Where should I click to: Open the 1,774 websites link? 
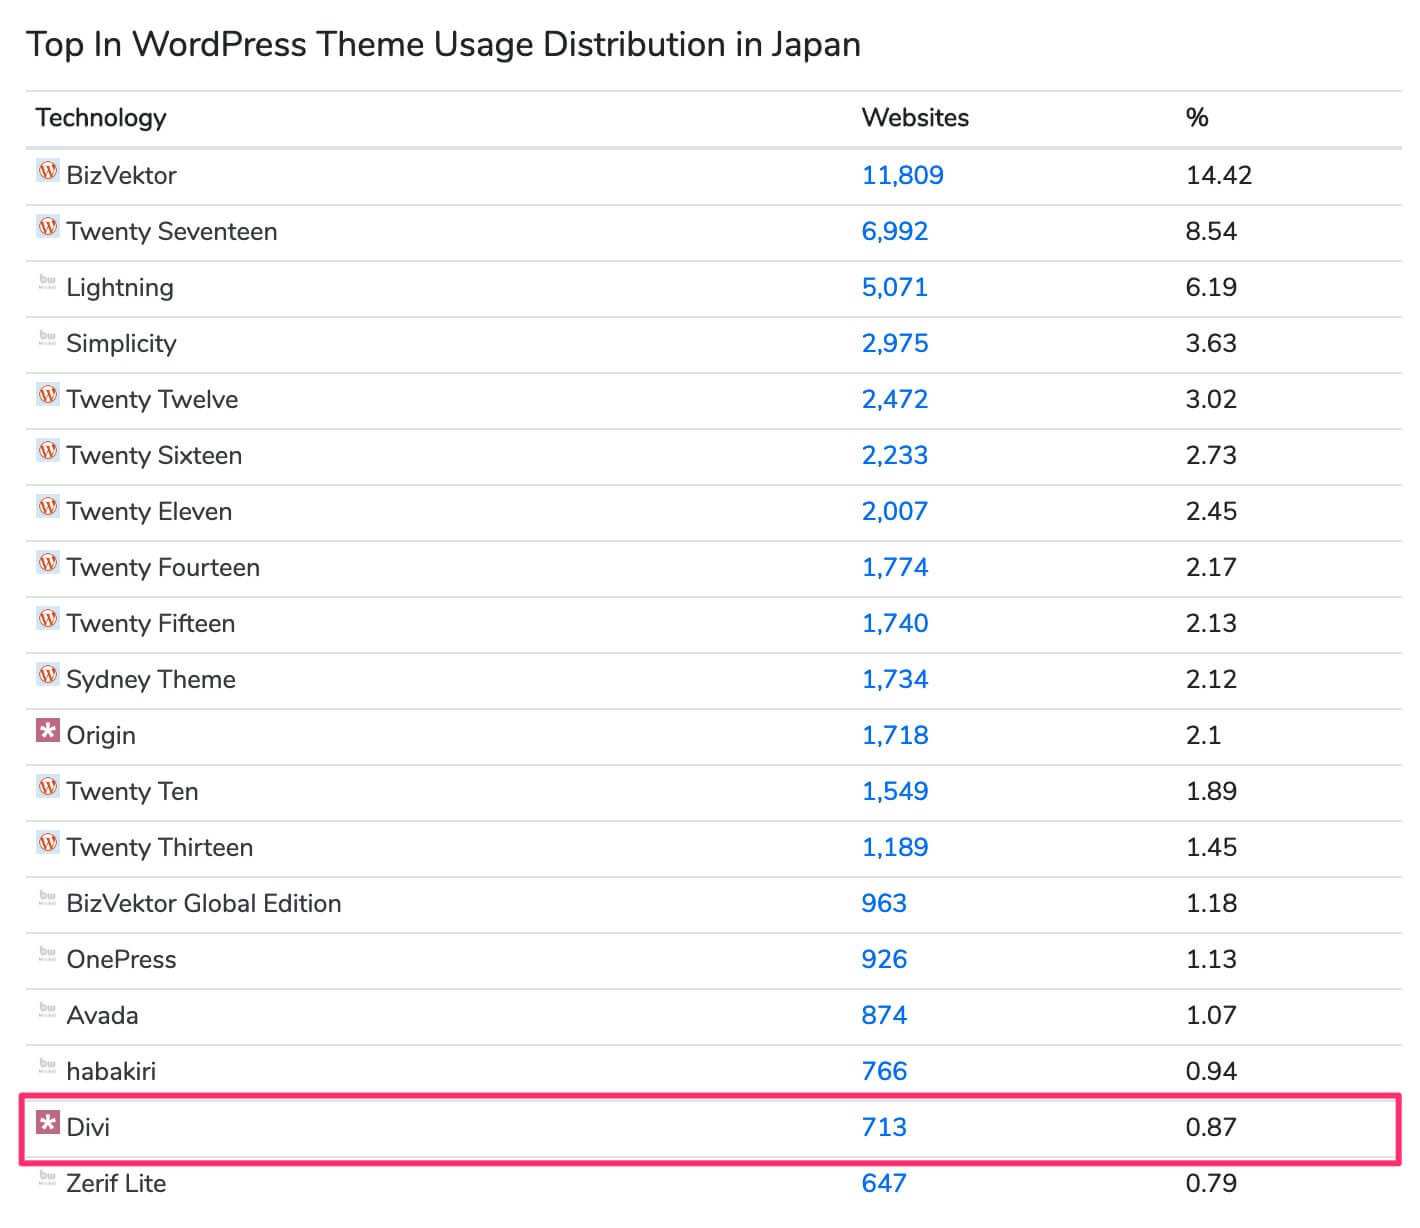tap(894, 567)
